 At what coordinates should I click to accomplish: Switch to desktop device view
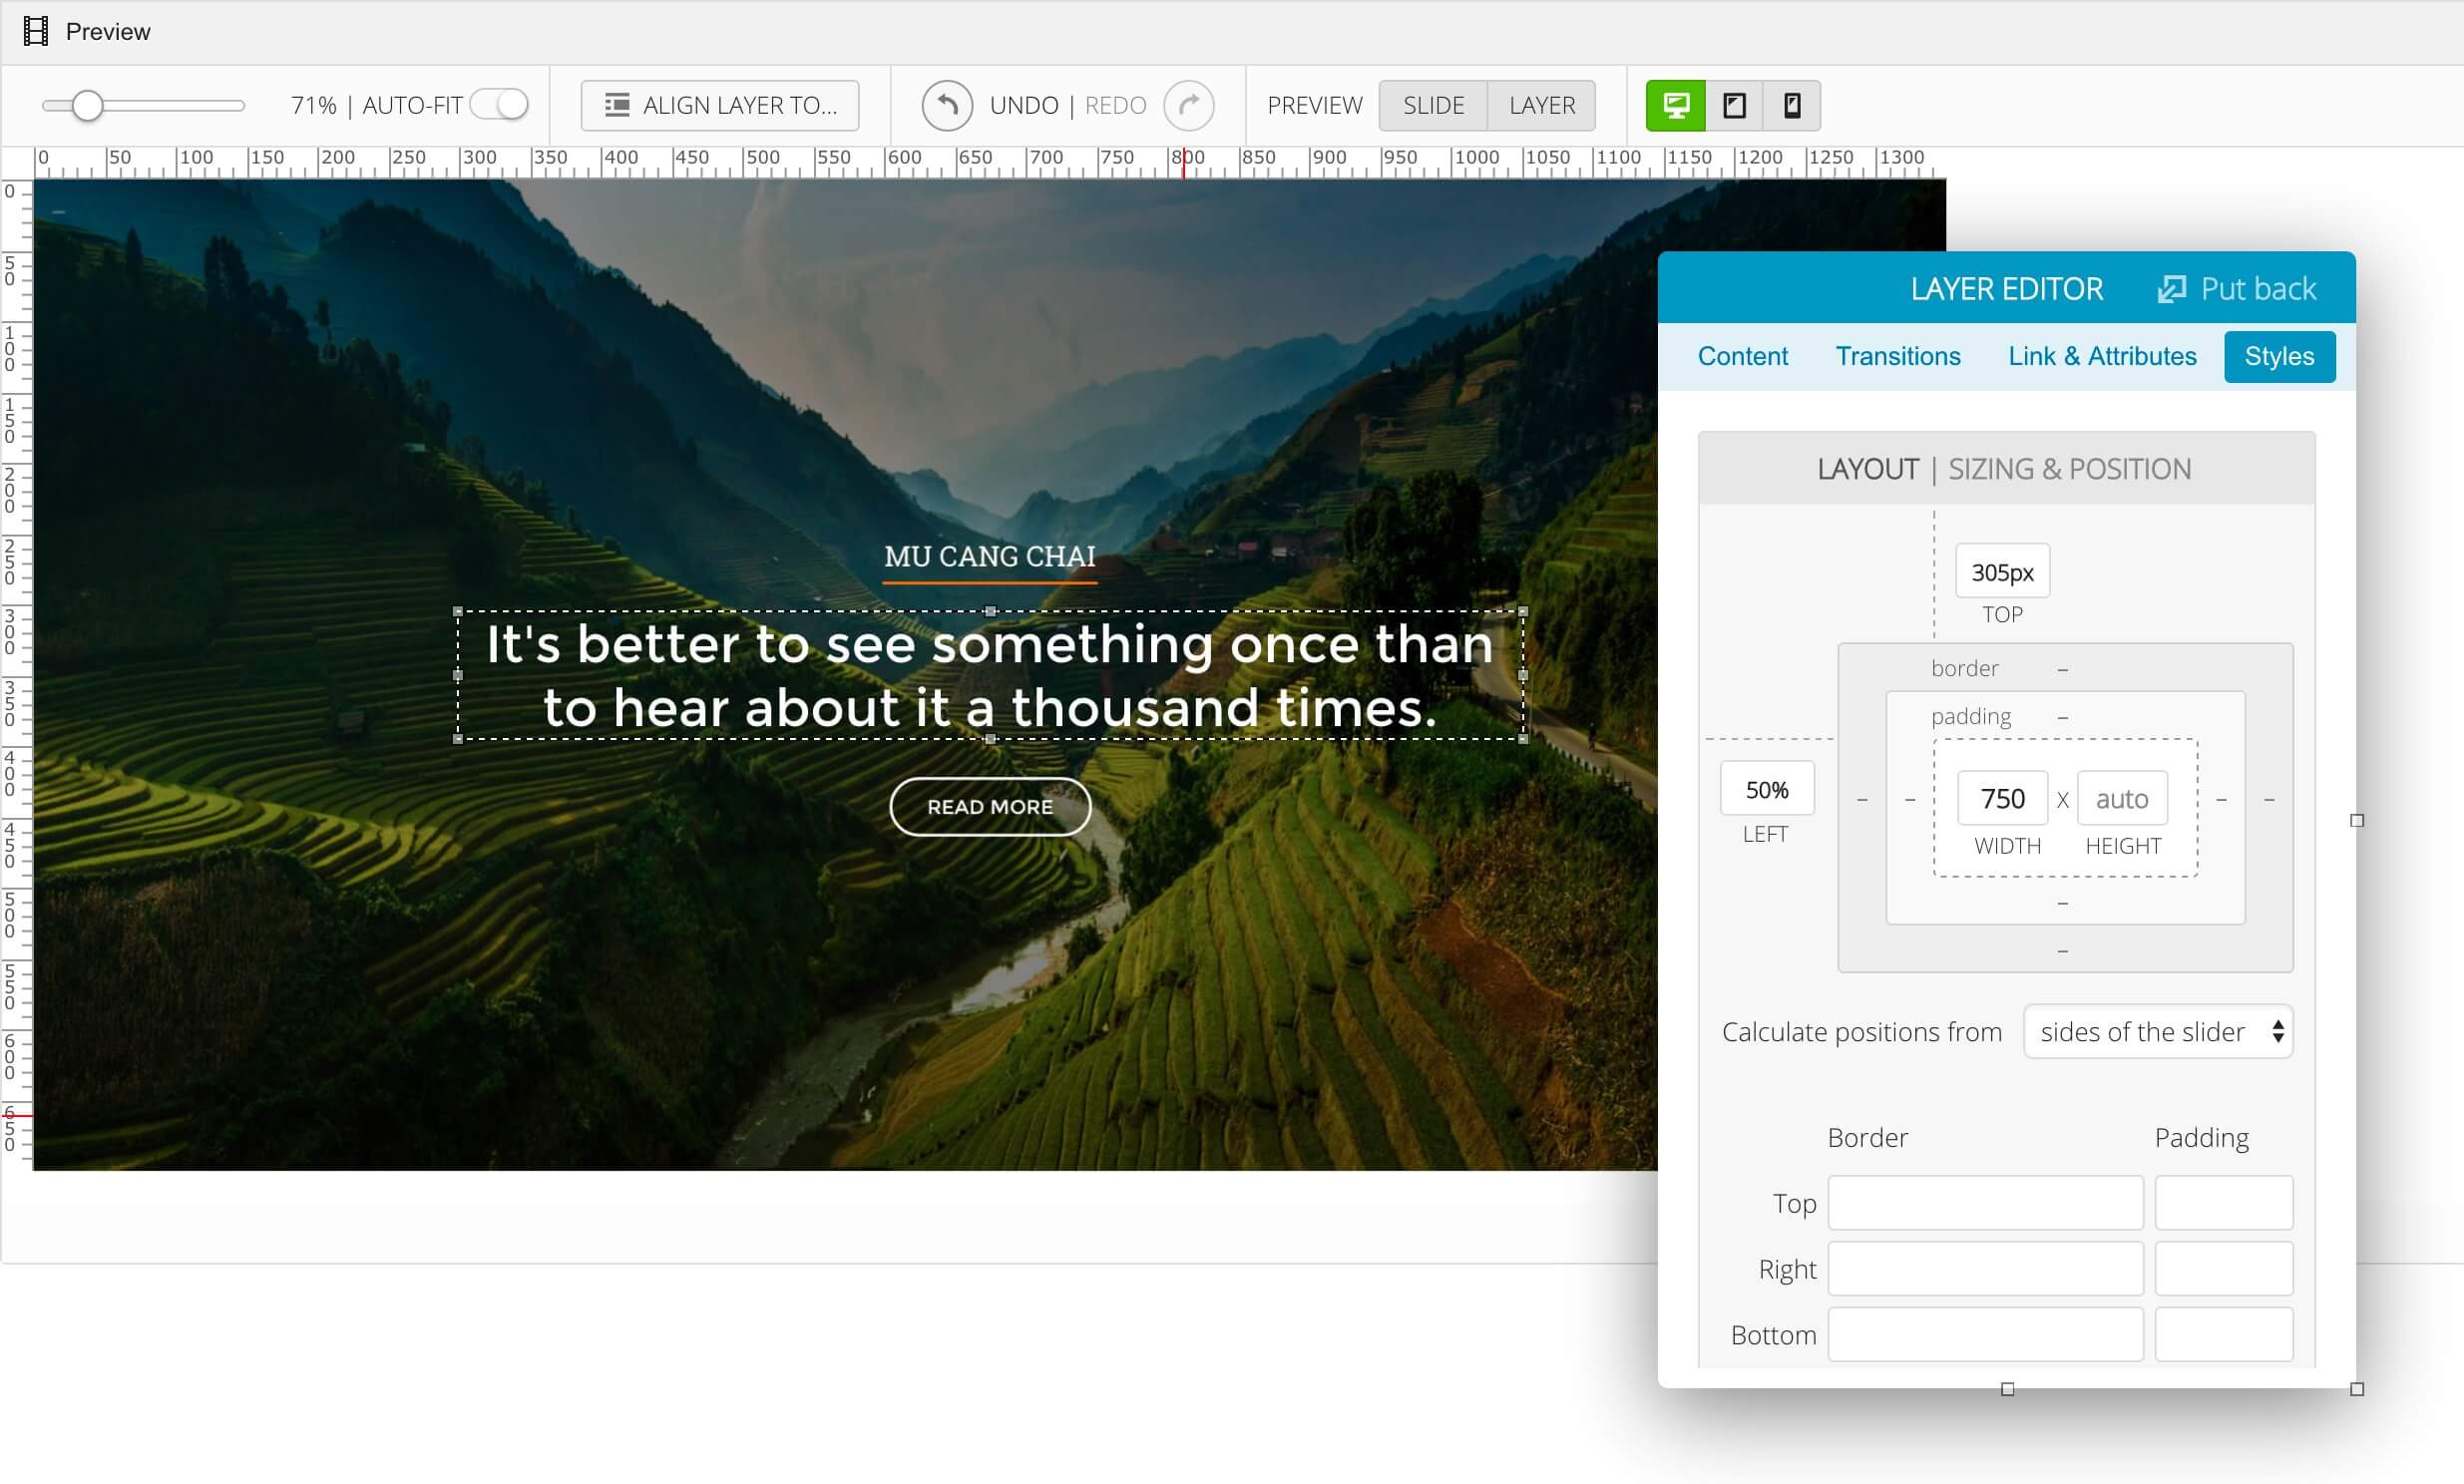(x=1676, y=104)
